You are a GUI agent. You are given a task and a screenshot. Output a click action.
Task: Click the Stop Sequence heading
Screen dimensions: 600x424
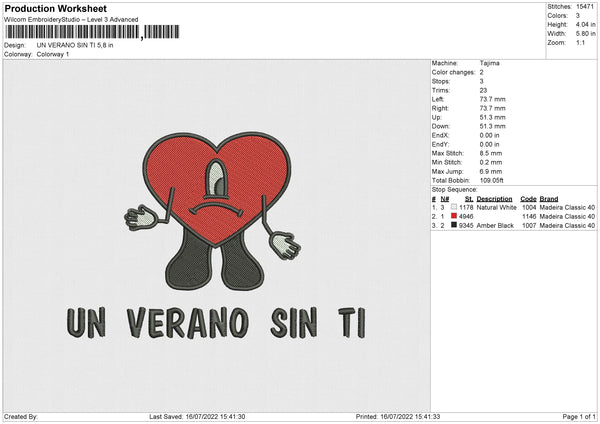455,190
